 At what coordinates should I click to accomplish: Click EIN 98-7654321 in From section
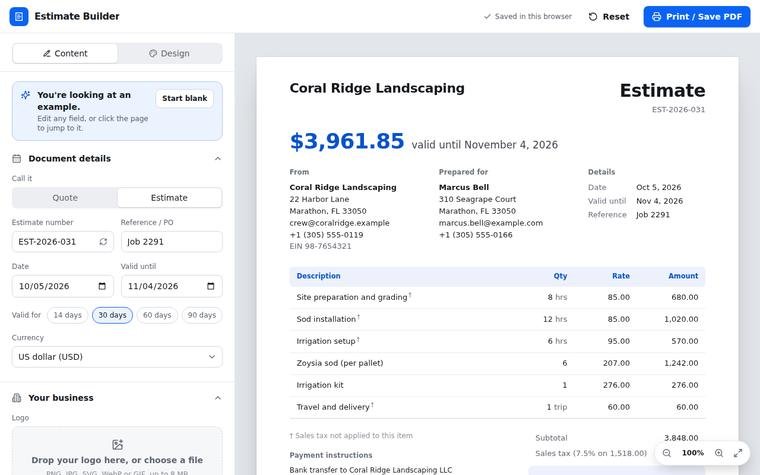point(320,246)
